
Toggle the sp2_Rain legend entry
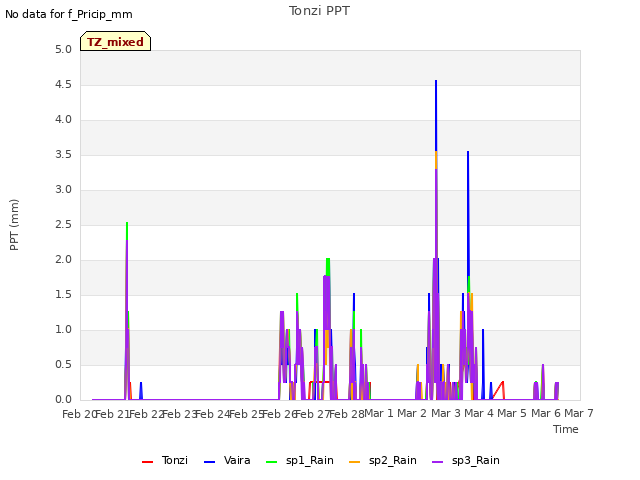pyautogui.click(x=383, y=460)
